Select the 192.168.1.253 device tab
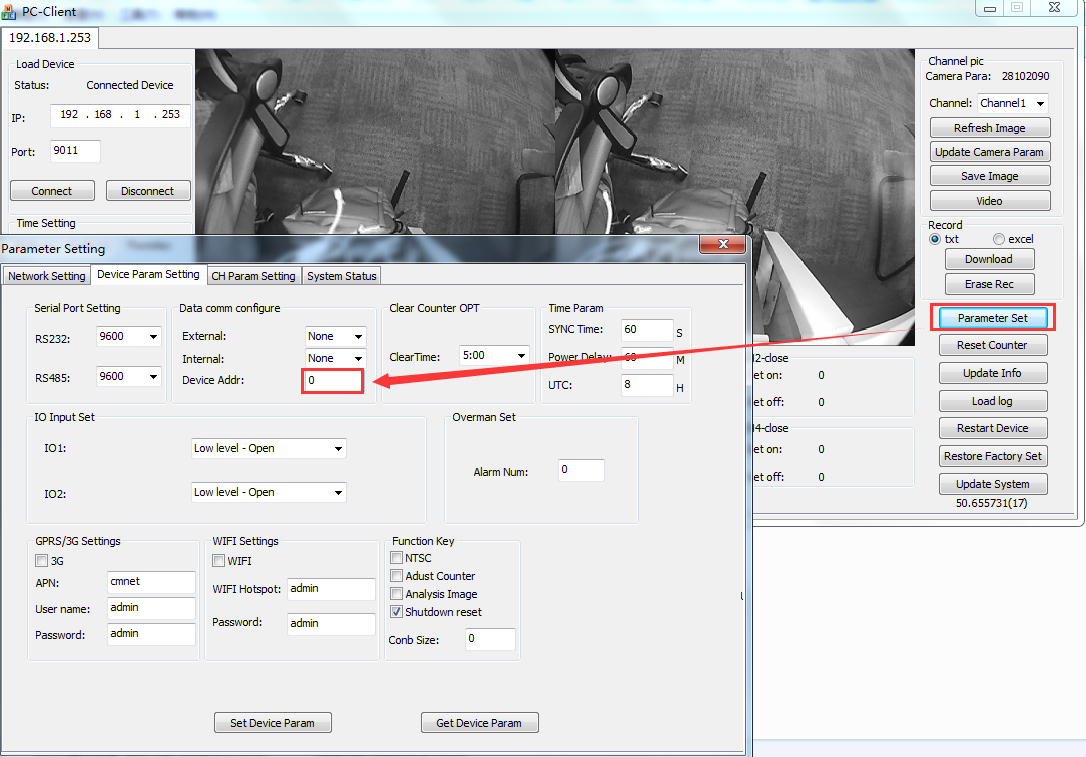 pyautogui.click(x=50, y=37)
